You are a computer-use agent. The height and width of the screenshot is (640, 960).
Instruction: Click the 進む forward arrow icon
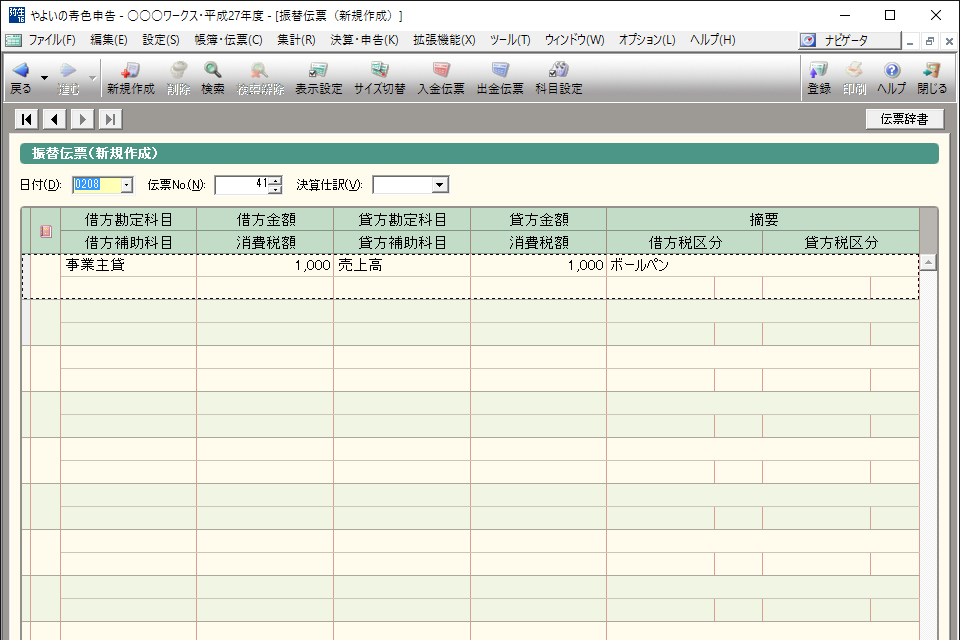pos(68,70)
